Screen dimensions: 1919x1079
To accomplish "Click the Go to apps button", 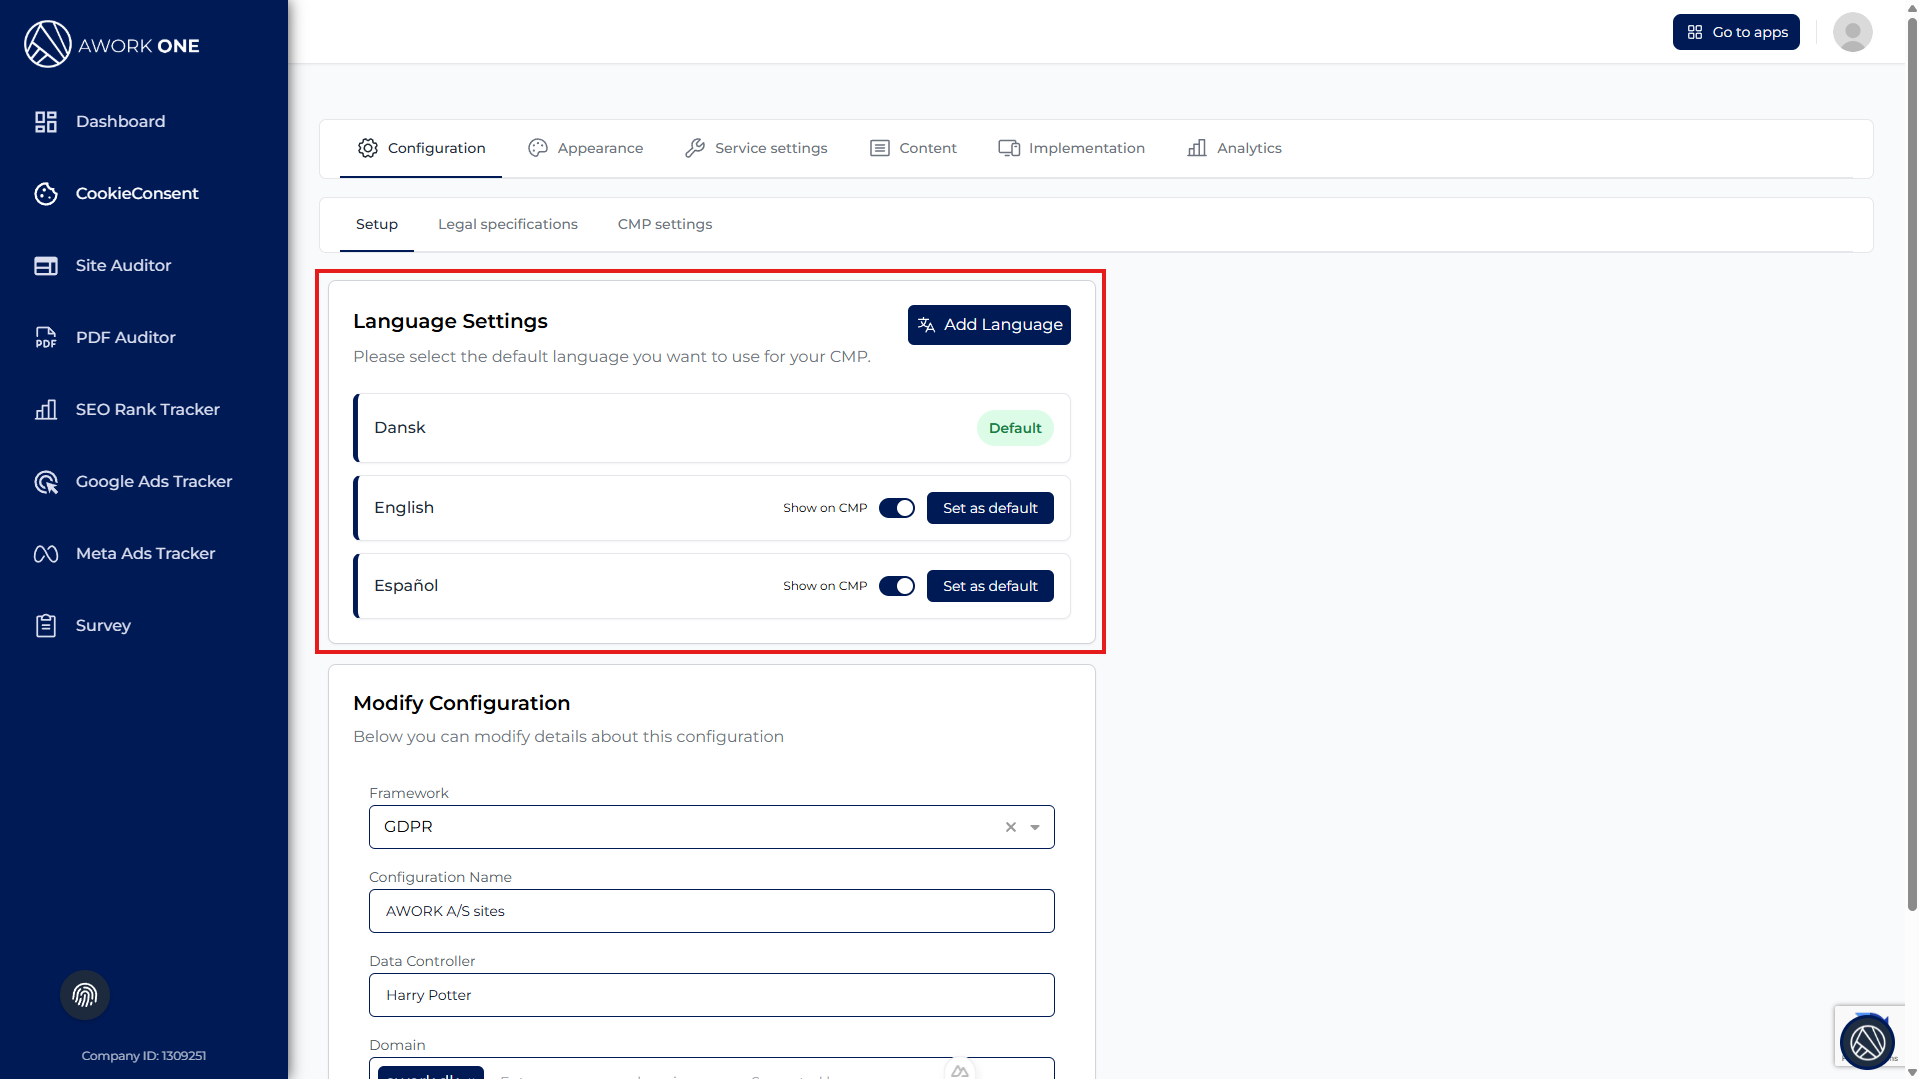I will pos(1735,32).
